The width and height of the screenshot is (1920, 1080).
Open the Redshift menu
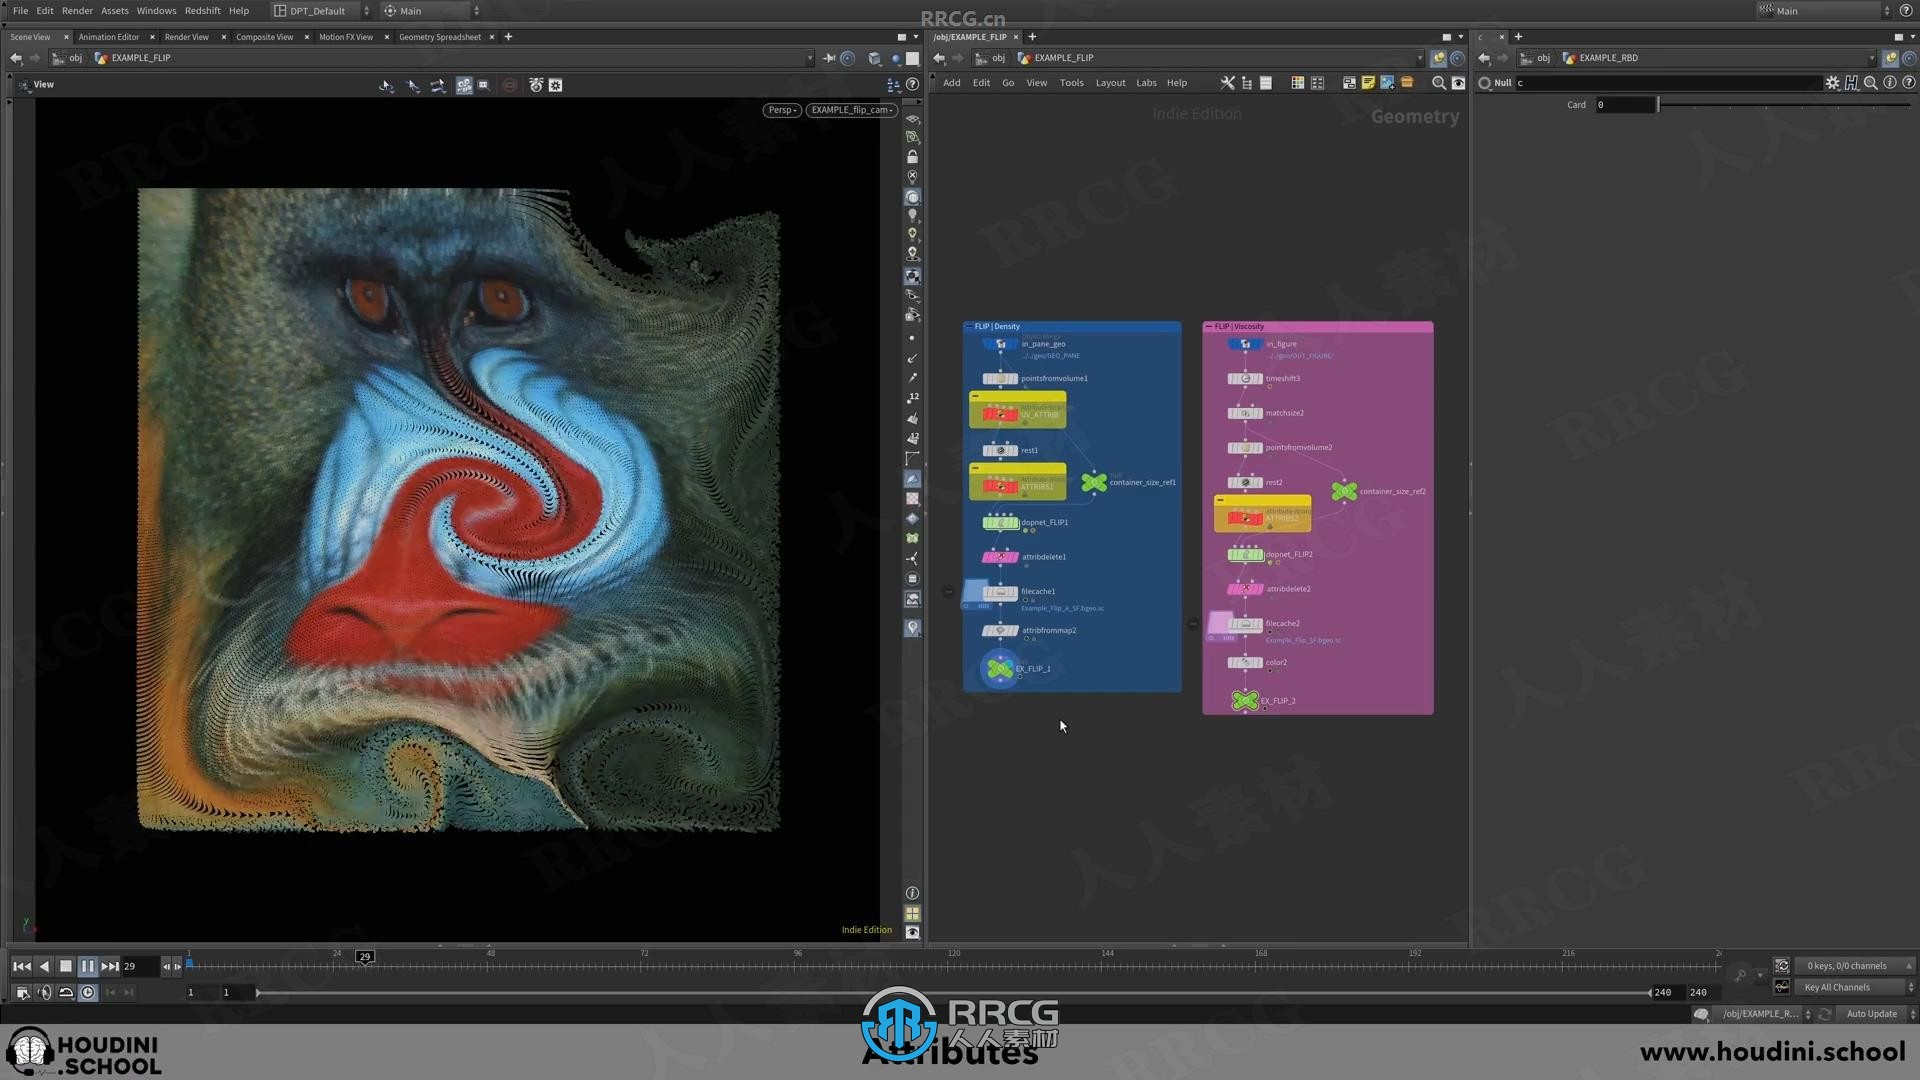point(202,11)
